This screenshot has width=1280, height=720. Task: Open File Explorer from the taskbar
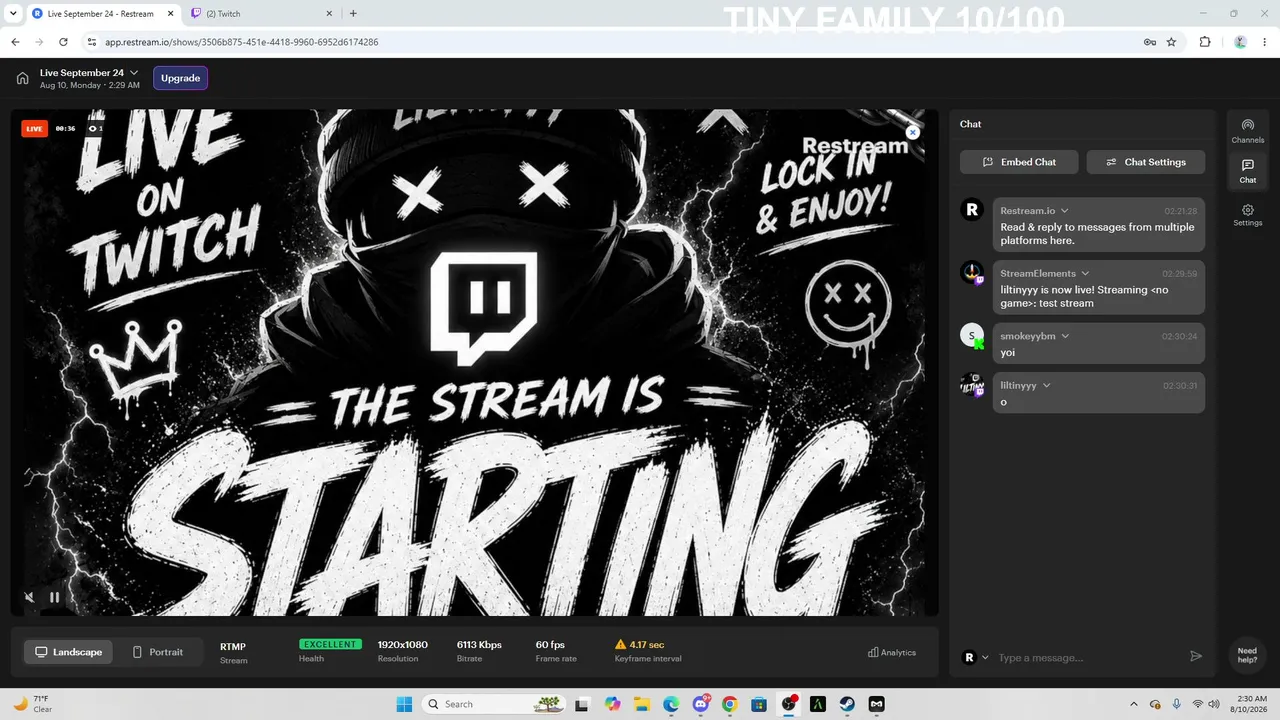[641, 704]
